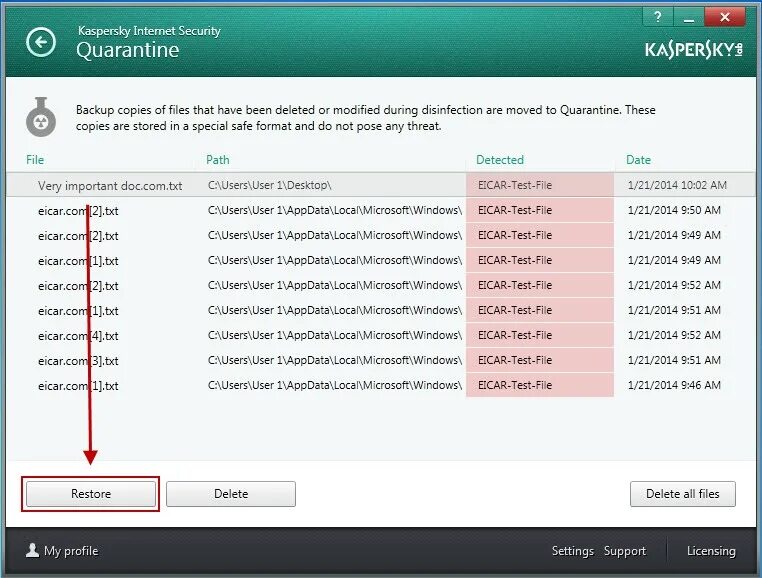Click the Delete button

click(x=231, y=494)
